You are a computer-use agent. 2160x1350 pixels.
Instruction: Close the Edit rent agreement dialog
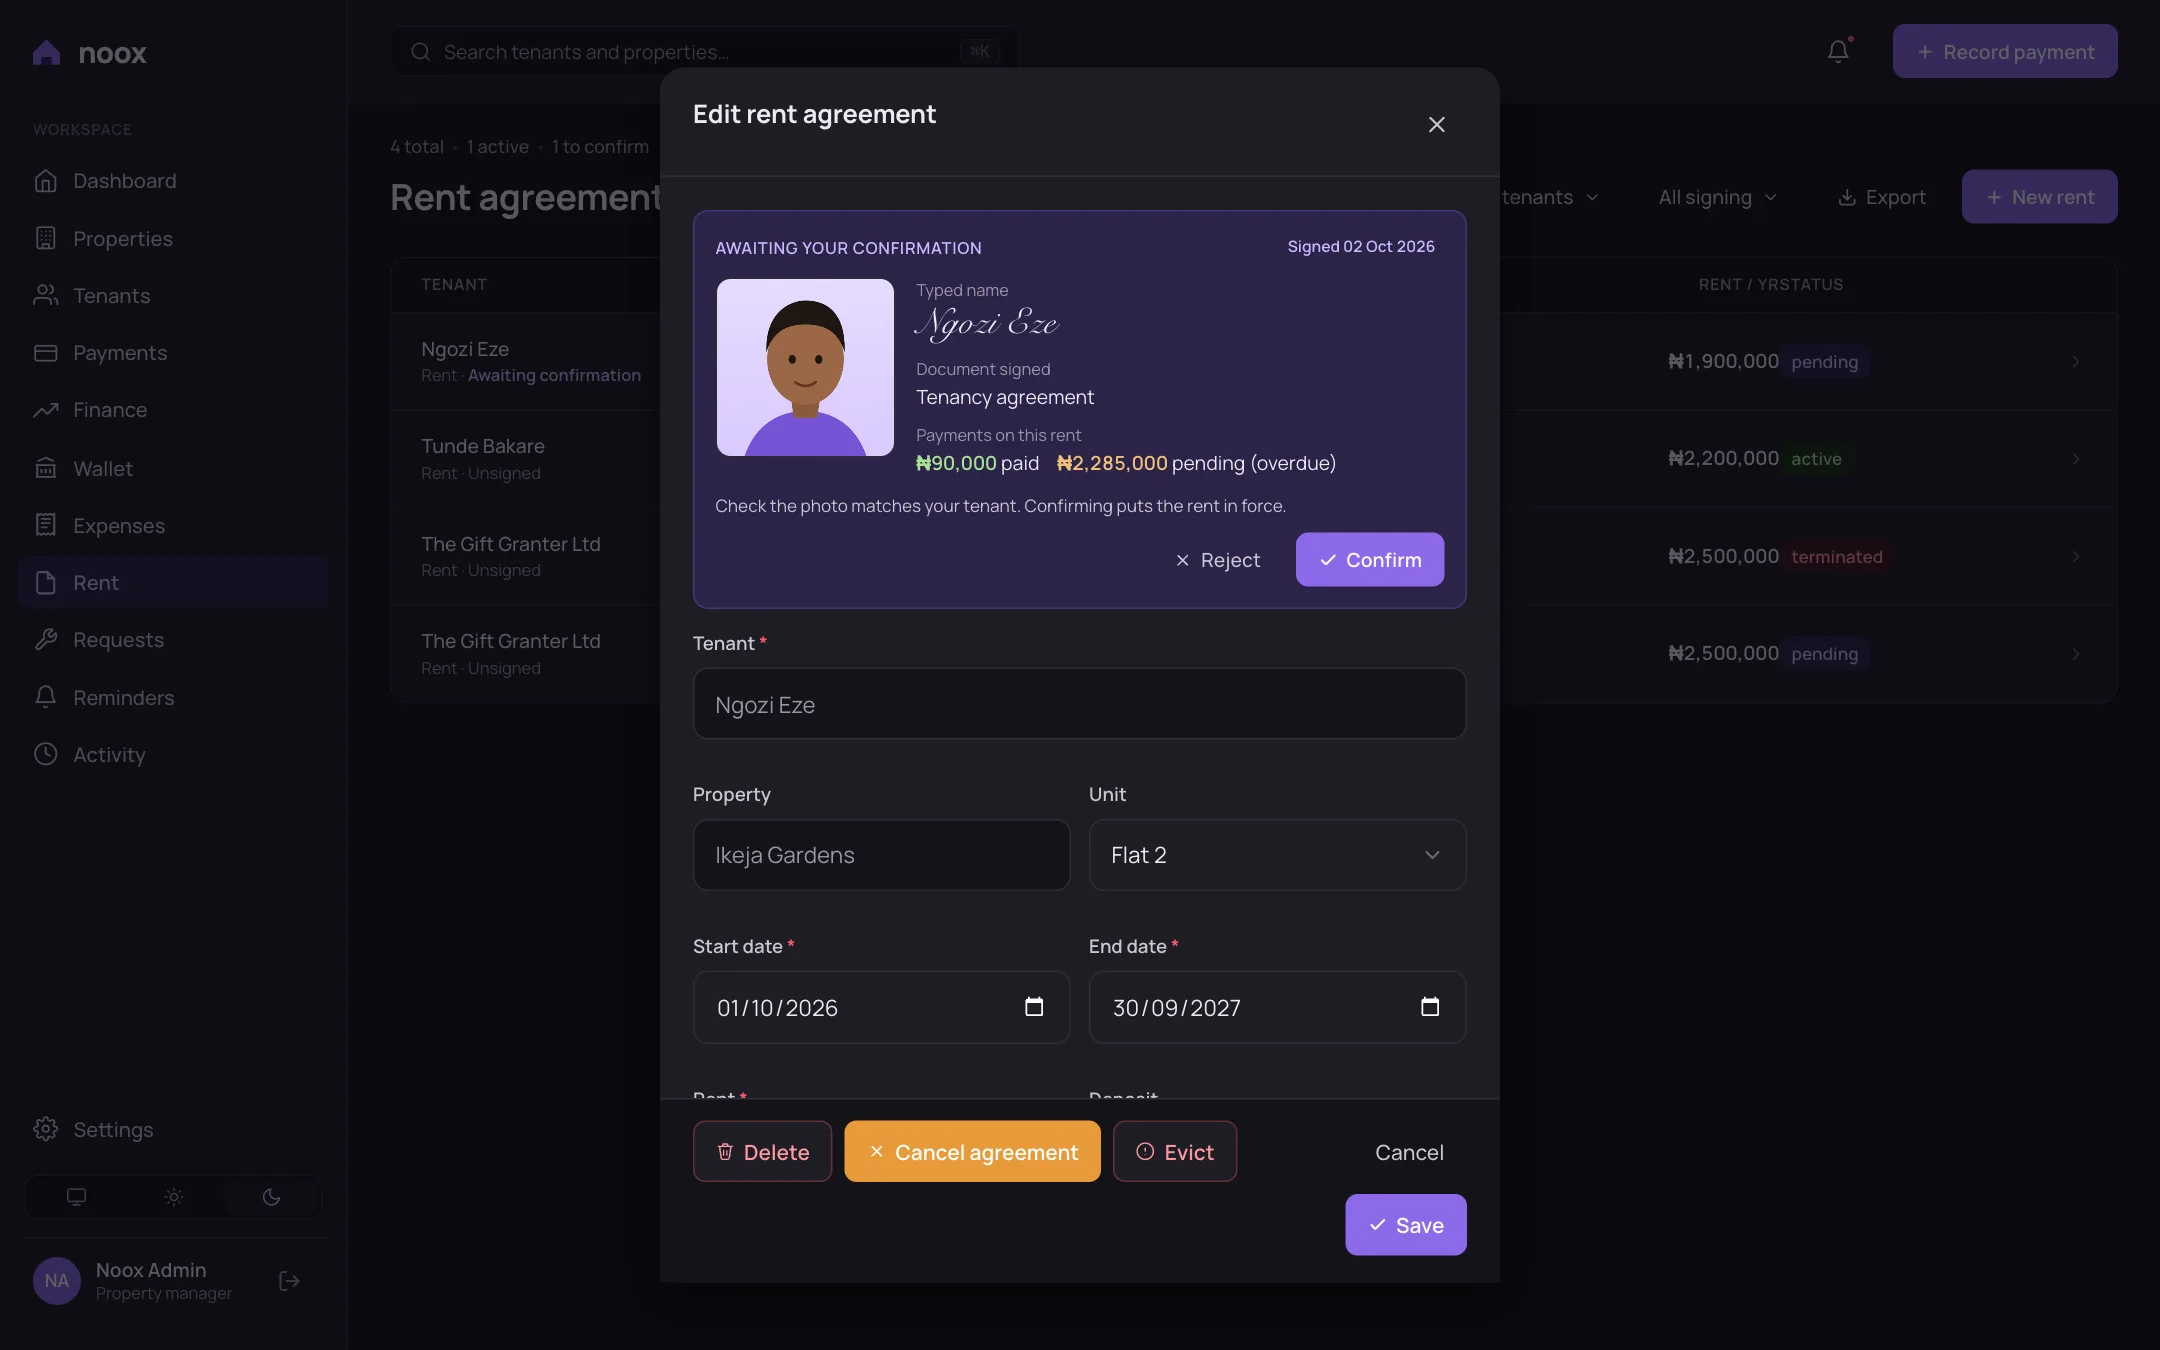coord(1436,125)
